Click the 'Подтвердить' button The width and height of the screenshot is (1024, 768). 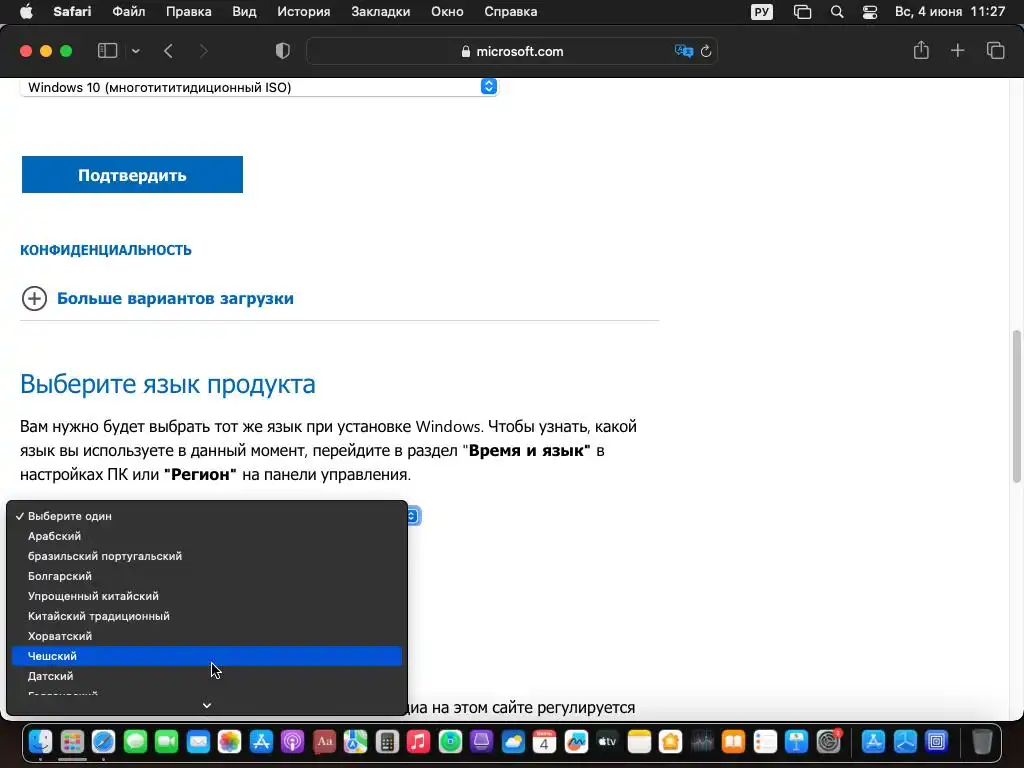click(x=133, y=174)
